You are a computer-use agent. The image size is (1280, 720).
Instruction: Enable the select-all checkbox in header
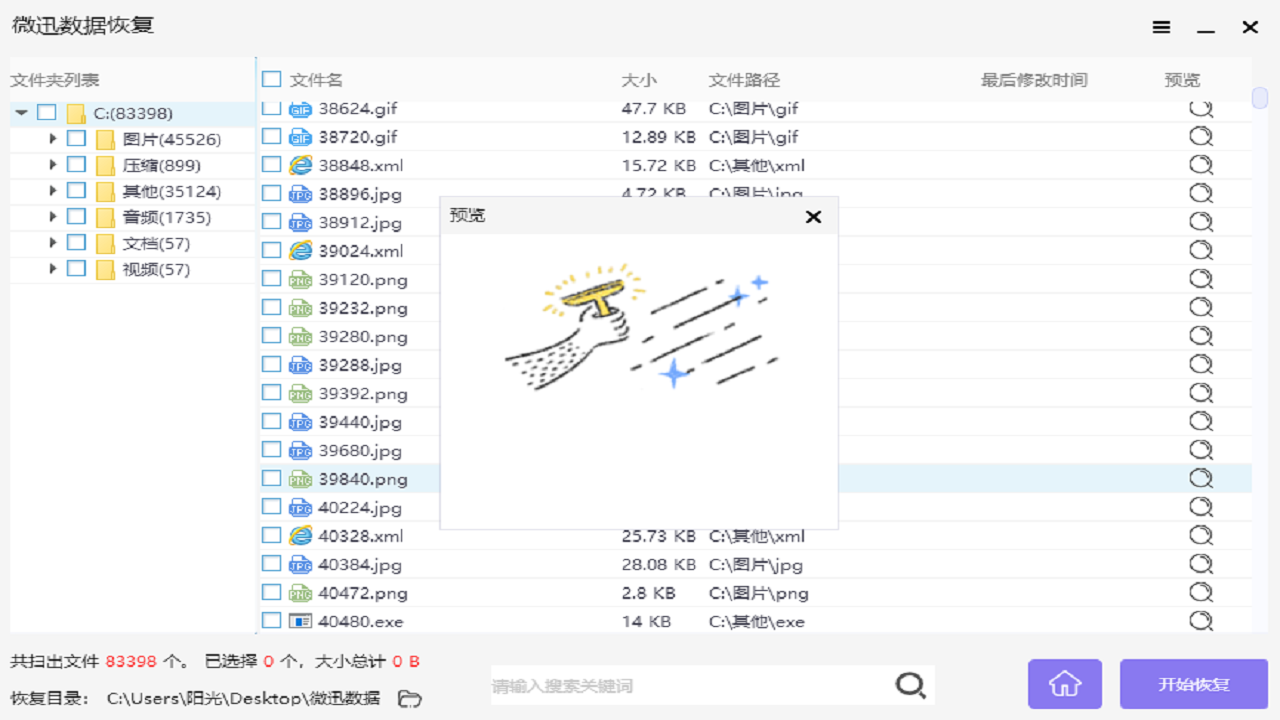coord(270,79)
